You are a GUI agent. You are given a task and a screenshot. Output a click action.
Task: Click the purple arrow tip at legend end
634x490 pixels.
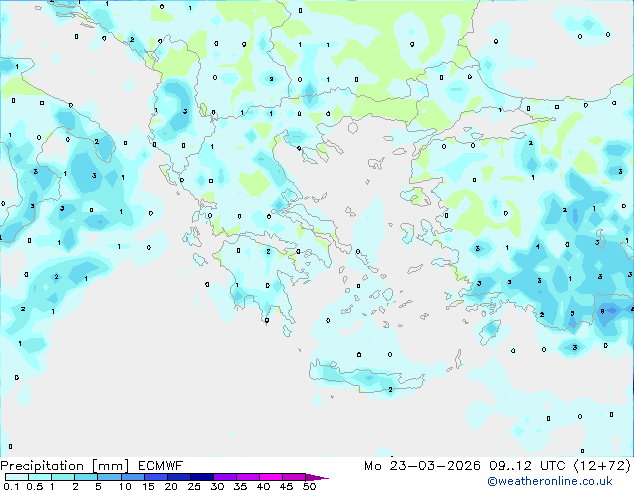(317, 477)
